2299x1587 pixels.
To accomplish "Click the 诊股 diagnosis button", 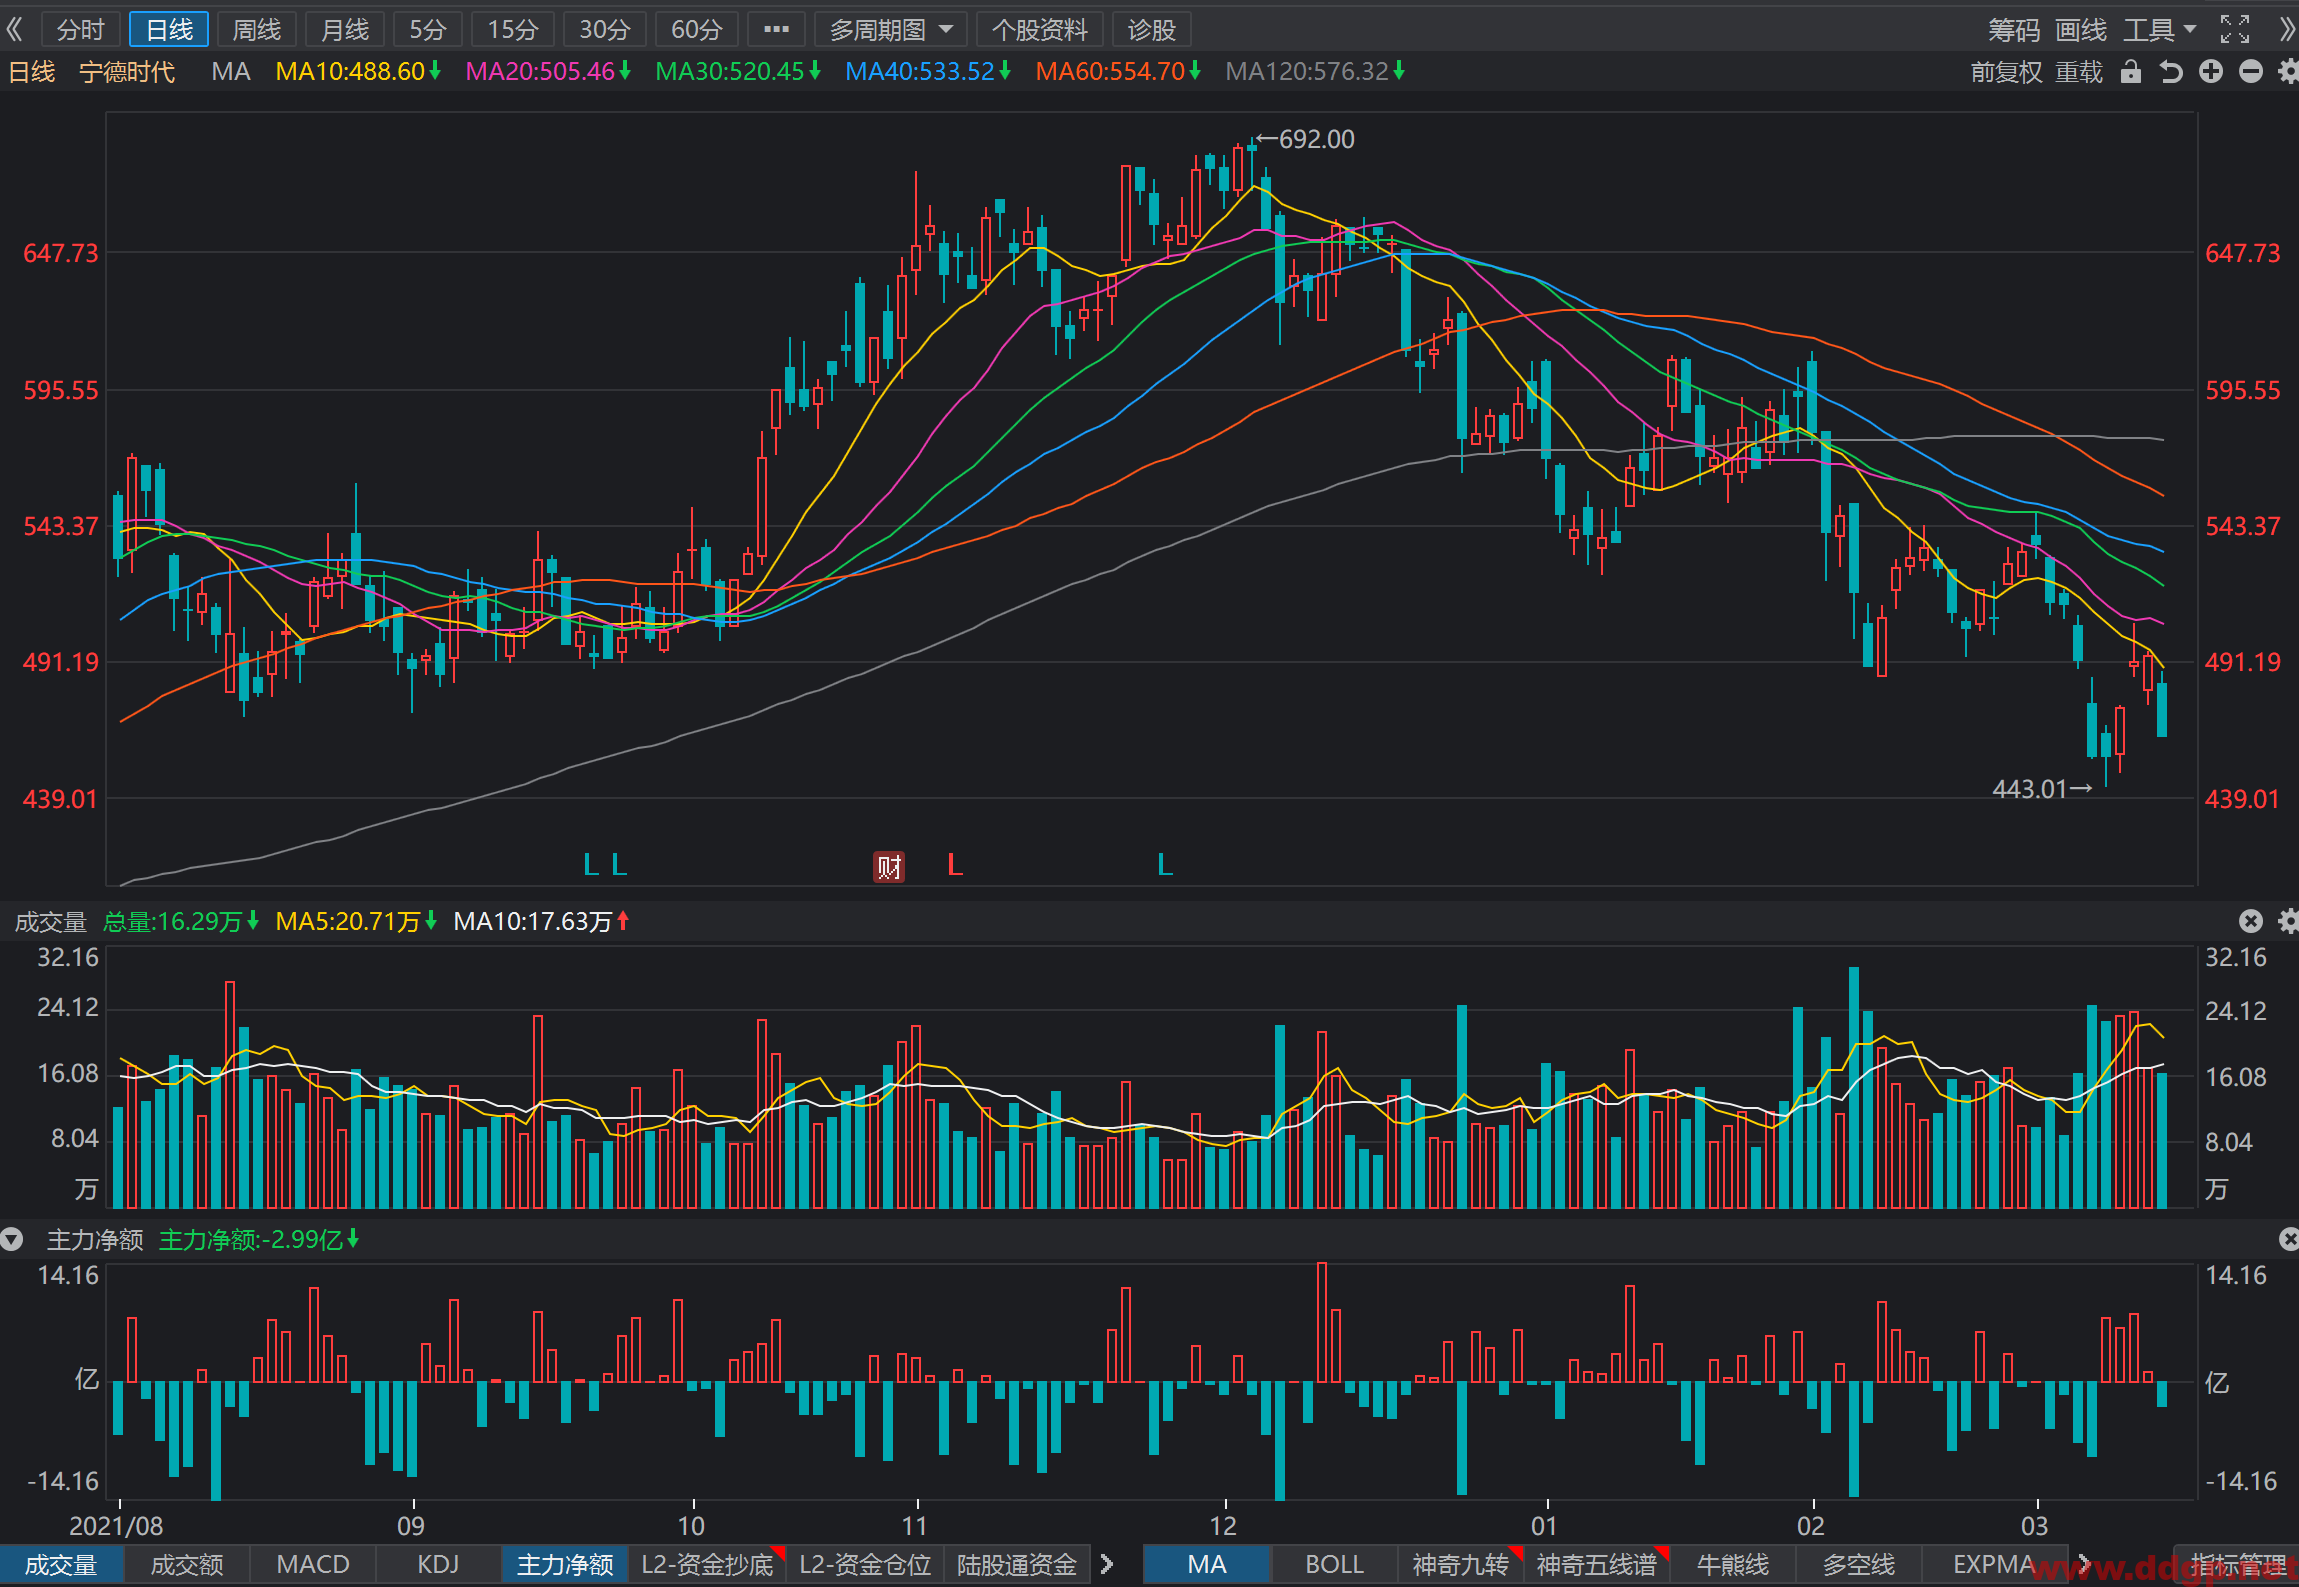I will (x=1152, y=29).
